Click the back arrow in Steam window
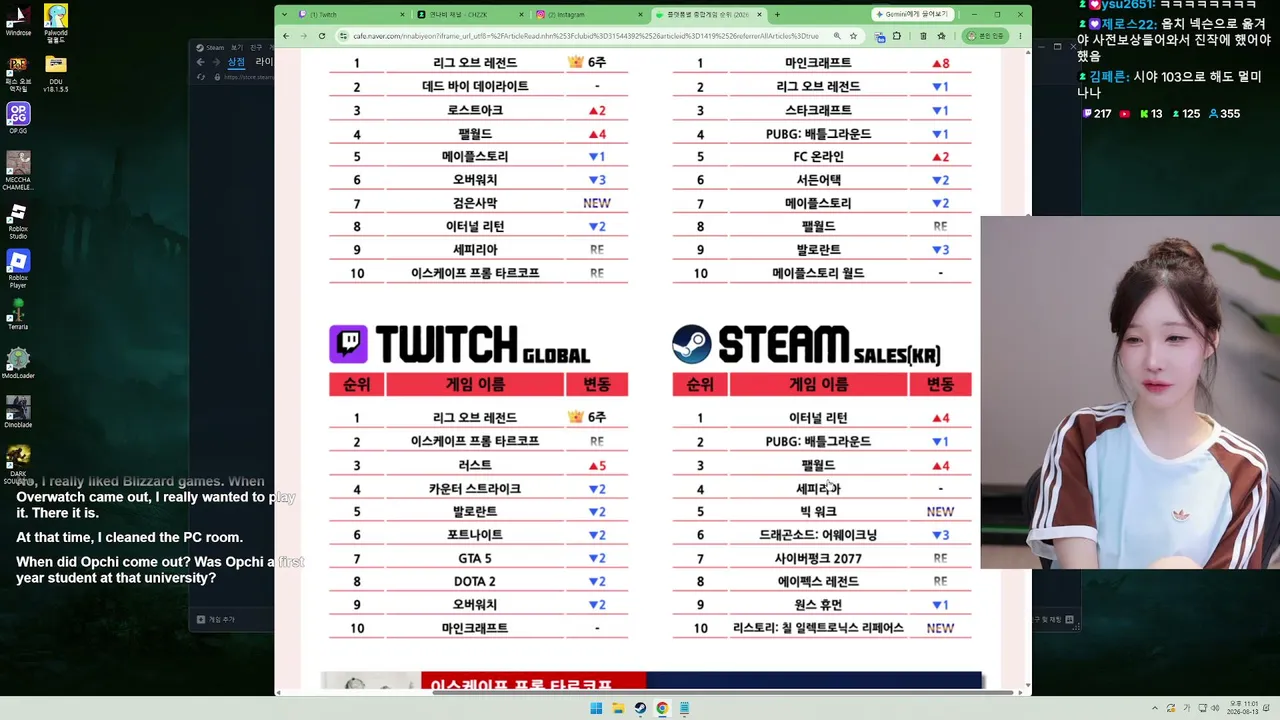Screen dimensions: 1280x720 [200, 62]
